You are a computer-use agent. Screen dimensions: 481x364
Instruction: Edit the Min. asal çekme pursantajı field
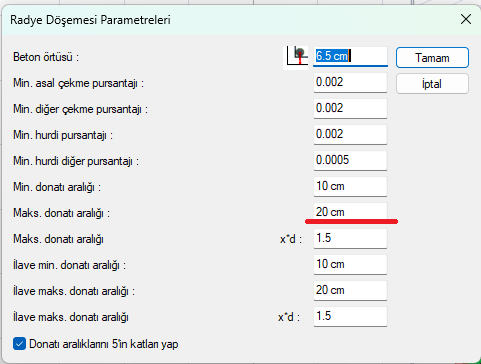(350, 82)
